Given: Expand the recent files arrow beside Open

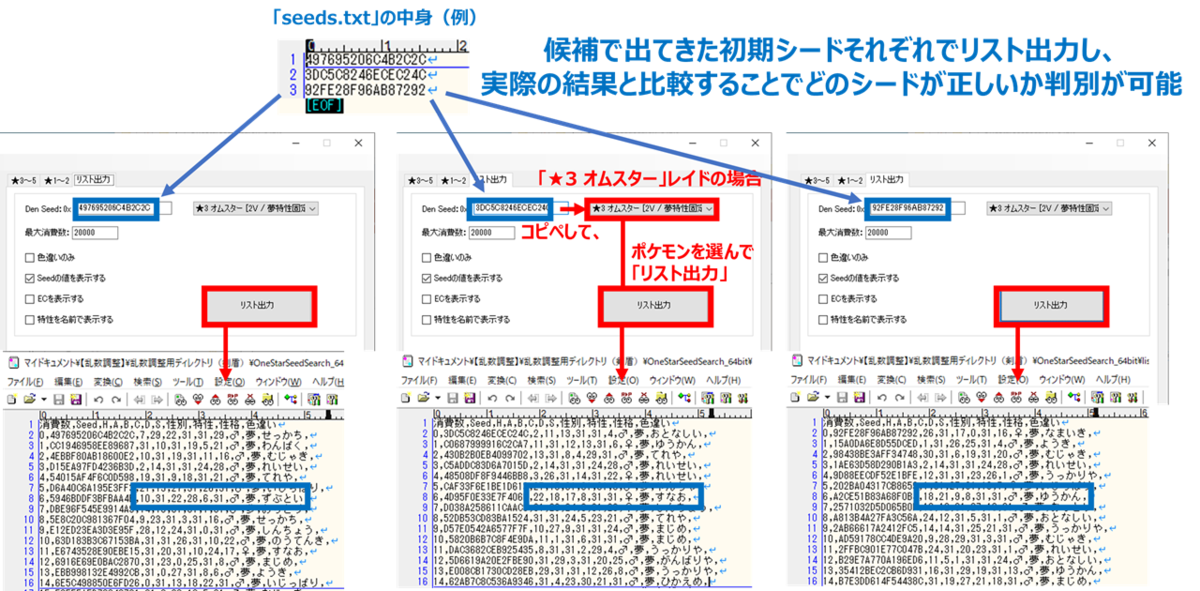Looking at the screenshot, I should [x=42, y=399].
